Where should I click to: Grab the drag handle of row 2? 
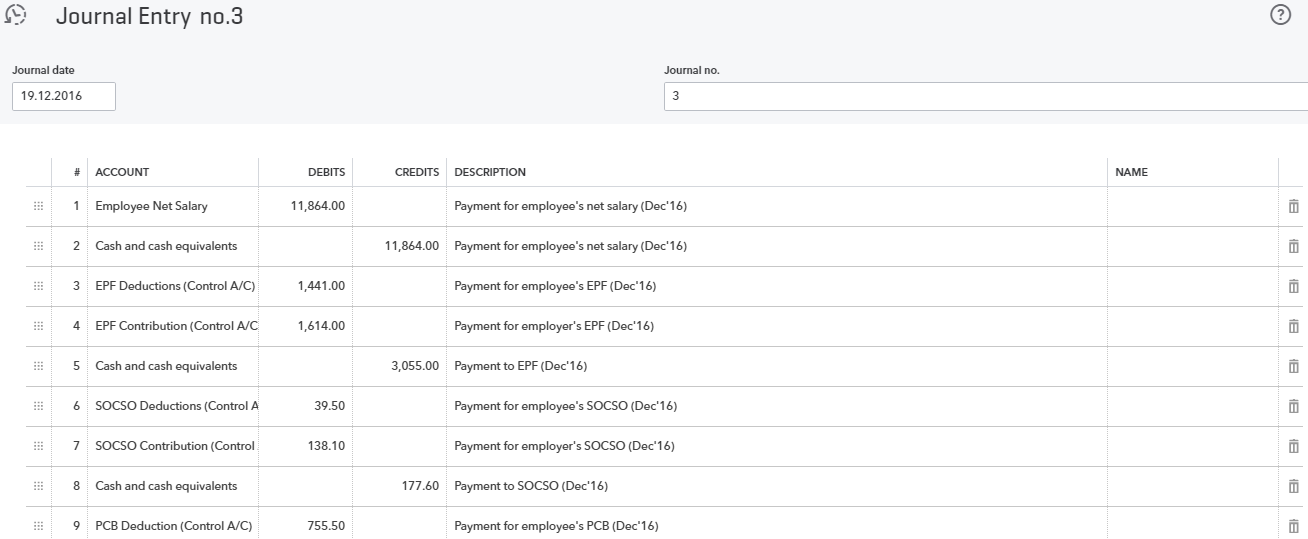(x=38, y=246)
